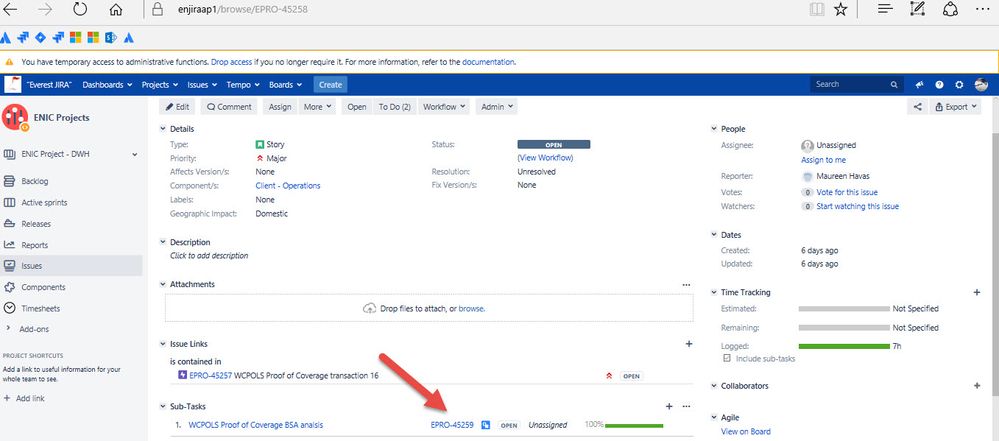Image resolution: width=999 pixels, height=441 pixels.
Task: Click the magnifier icon in Search box
Action: (894, 85)
